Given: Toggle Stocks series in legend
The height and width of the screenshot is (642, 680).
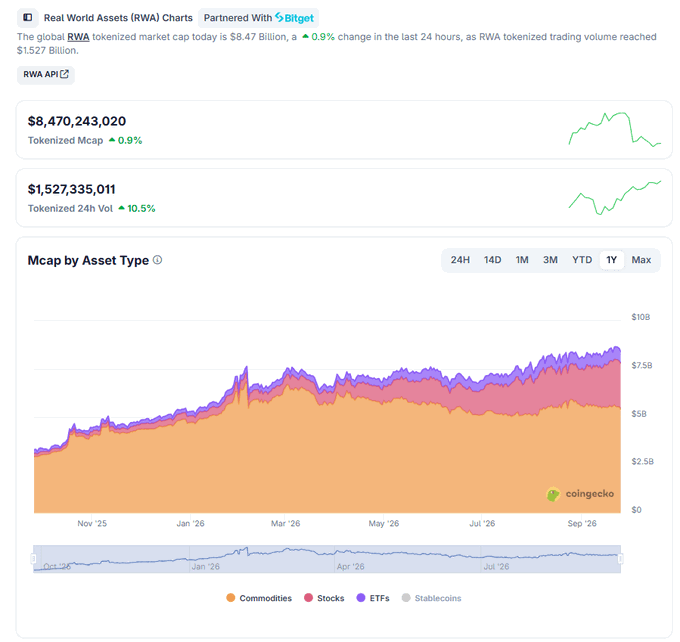Looking at the screenshot, I should (x=324, y=598).
